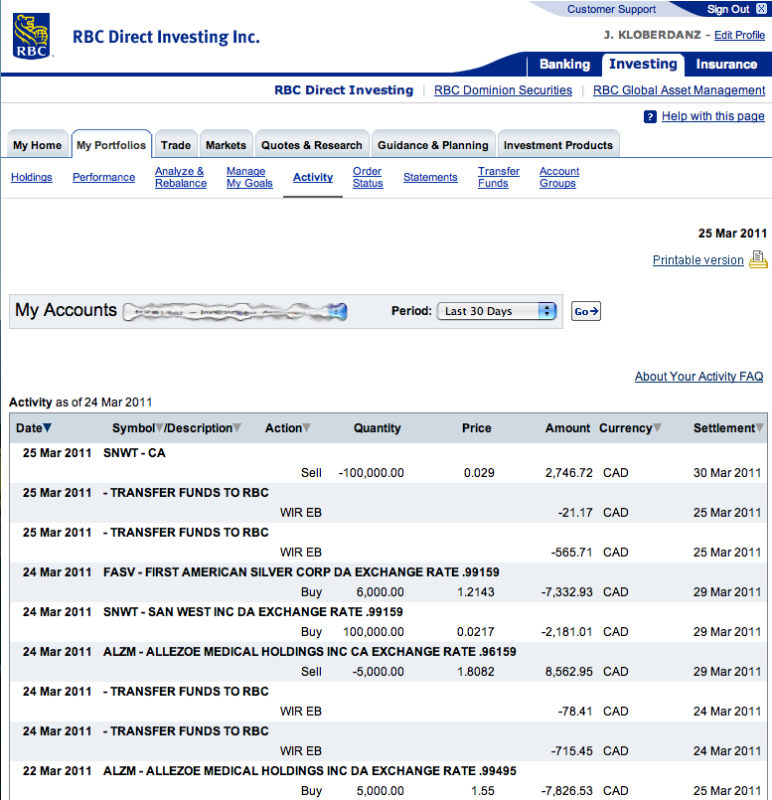Open the Guidance & Planning tab
This screenshot has height=800, width=772.
(x=433, y=145)
